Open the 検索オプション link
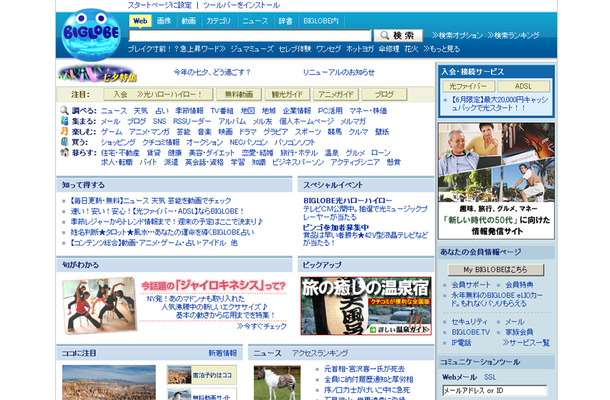Image resolution: width=610 pixels, height=400 pixels. click(x=457, y=35)
